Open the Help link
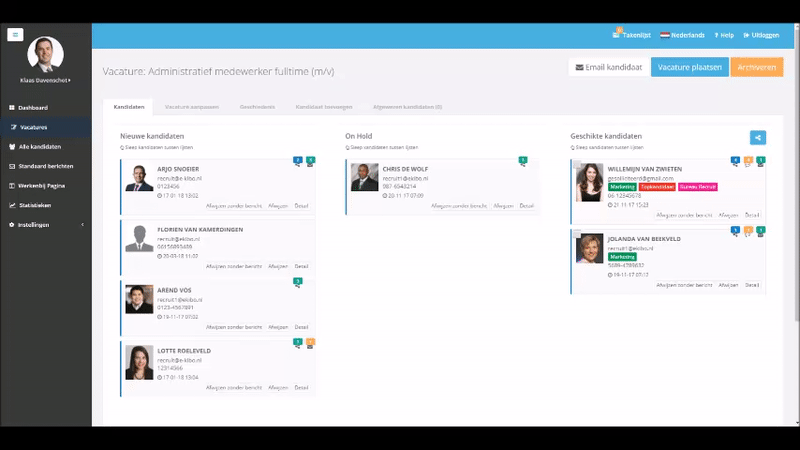Screen dimensions: 800x450 [x=724, y=35]
